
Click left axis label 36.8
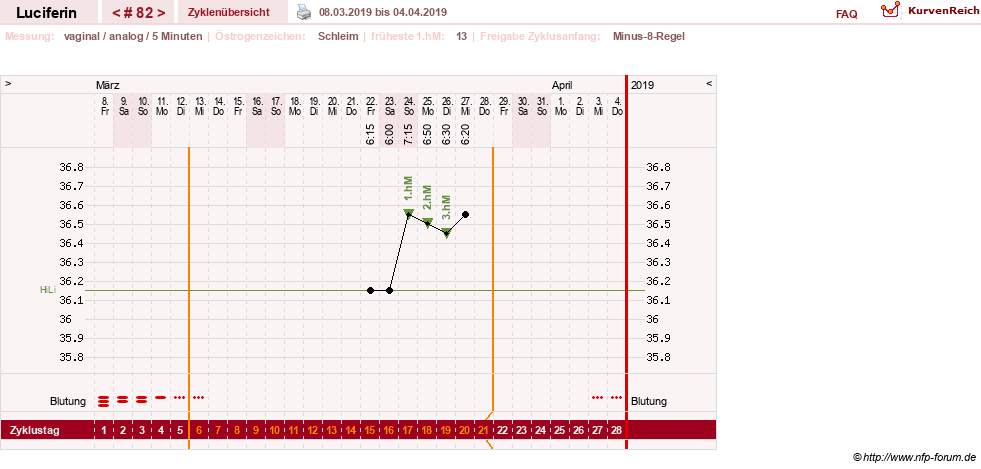click(x=71, y=167)
